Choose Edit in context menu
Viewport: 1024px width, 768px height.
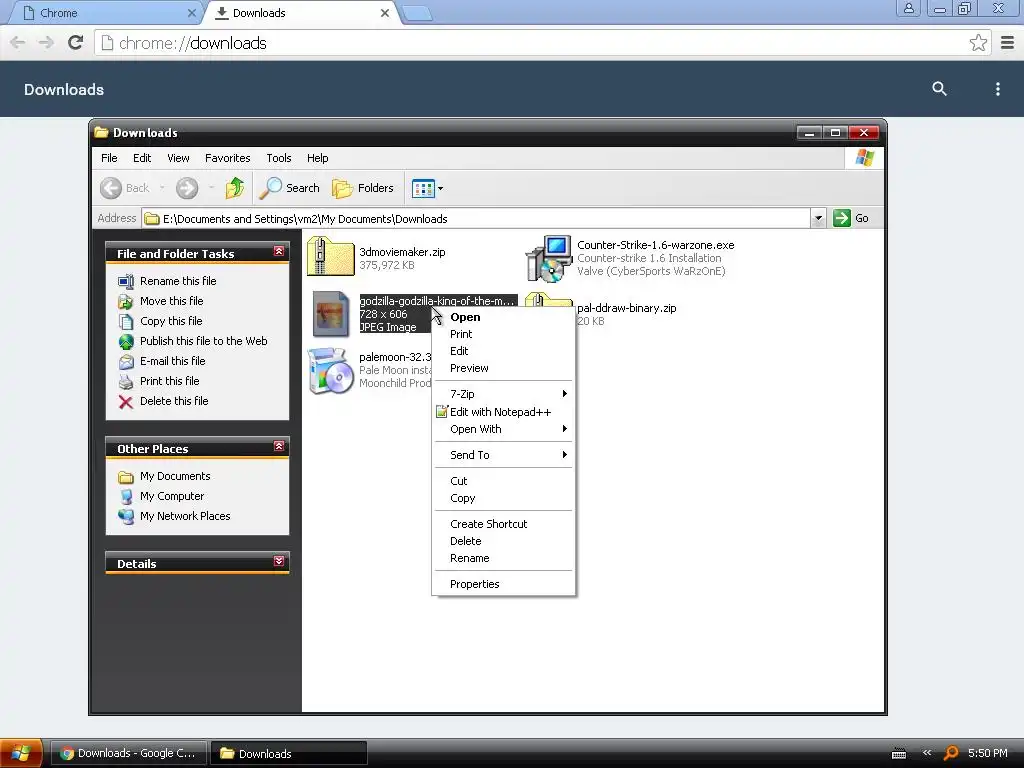click(504, 351)
